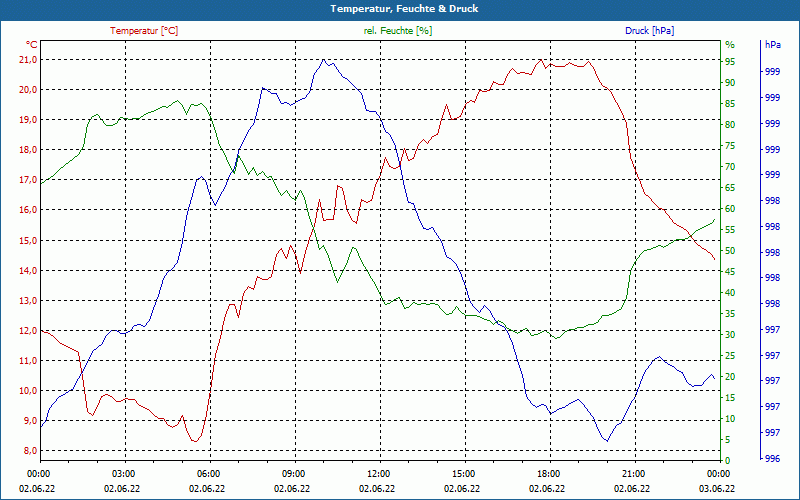The height and width of the screenshot is (500, 800).
Task: Select the green "rel. Feuchte [%]" legend label
Action: (x=398, y=31)
